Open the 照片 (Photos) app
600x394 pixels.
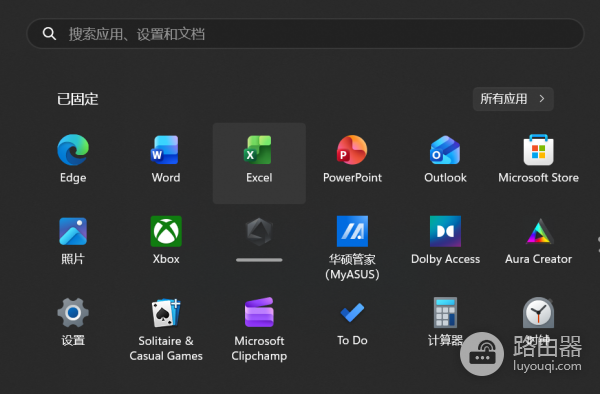coord(73,241)
